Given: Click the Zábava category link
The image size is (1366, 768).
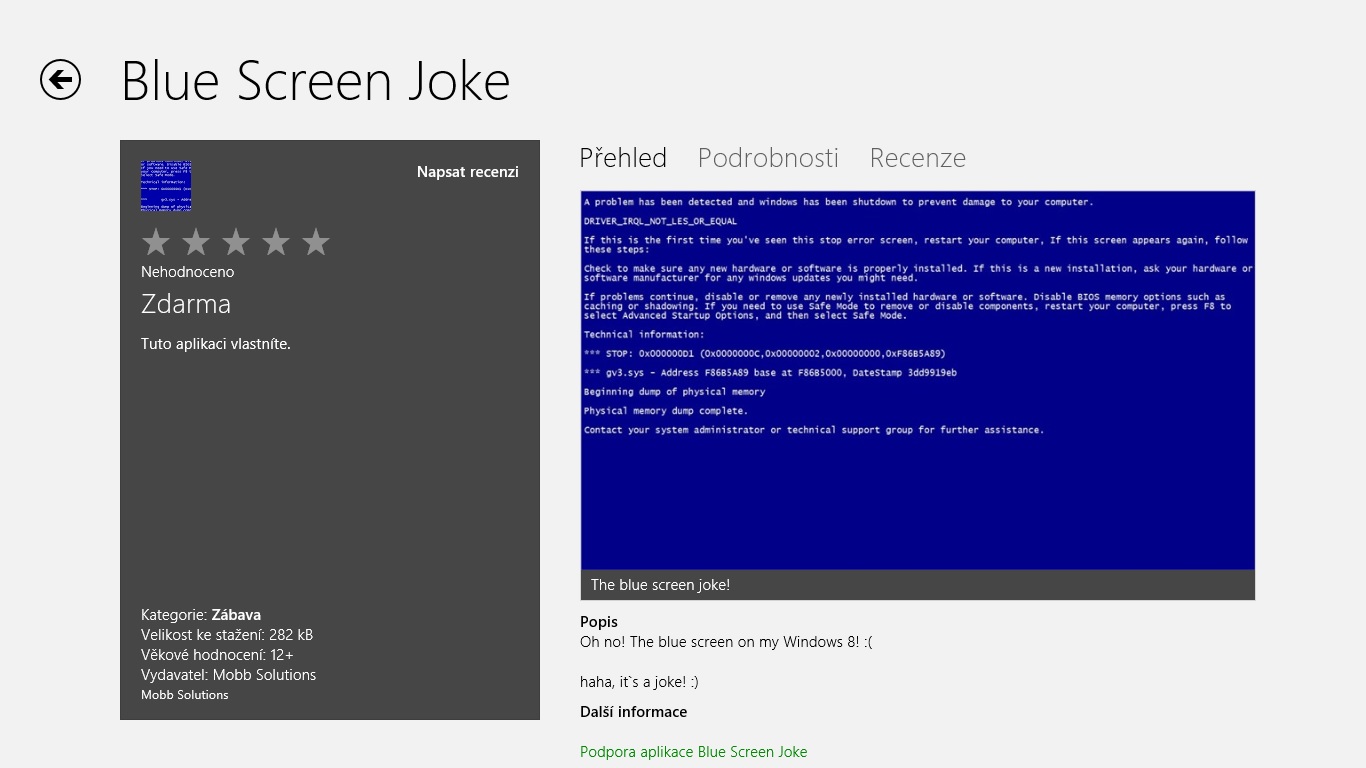Looking at the screenshot, I should (236, 615).
